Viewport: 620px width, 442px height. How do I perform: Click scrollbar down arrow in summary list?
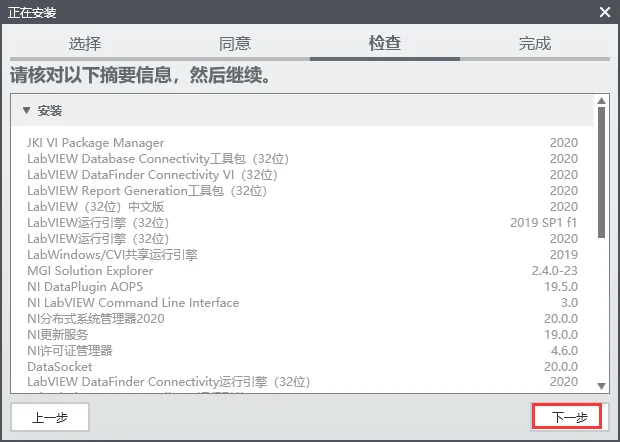tap(601, 386)
